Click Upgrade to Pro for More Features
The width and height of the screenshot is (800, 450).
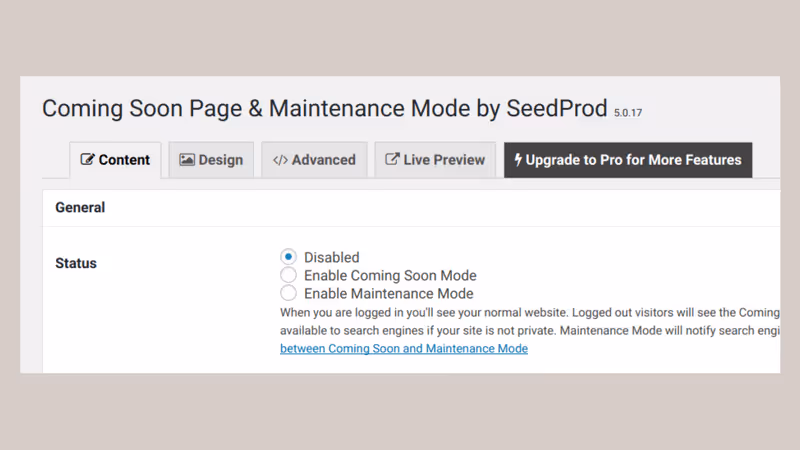pos(628,160)
